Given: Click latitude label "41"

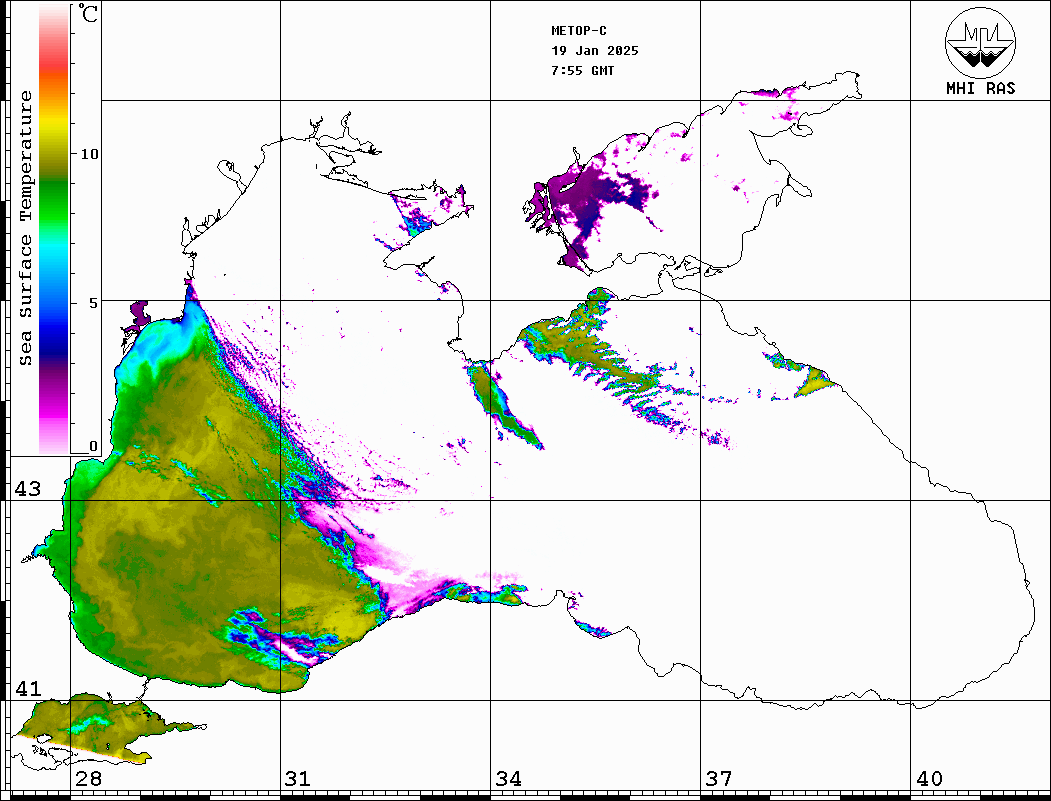Looking at the screenshot, I should pyautogui.click(x=28, y=689).
